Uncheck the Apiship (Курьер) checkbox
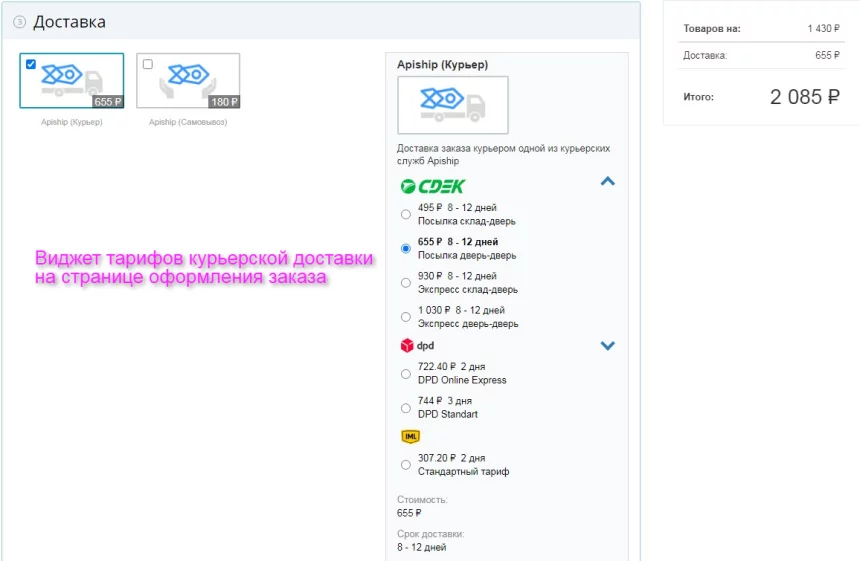Viewport: 860px width, 561px height. [31, 64]
